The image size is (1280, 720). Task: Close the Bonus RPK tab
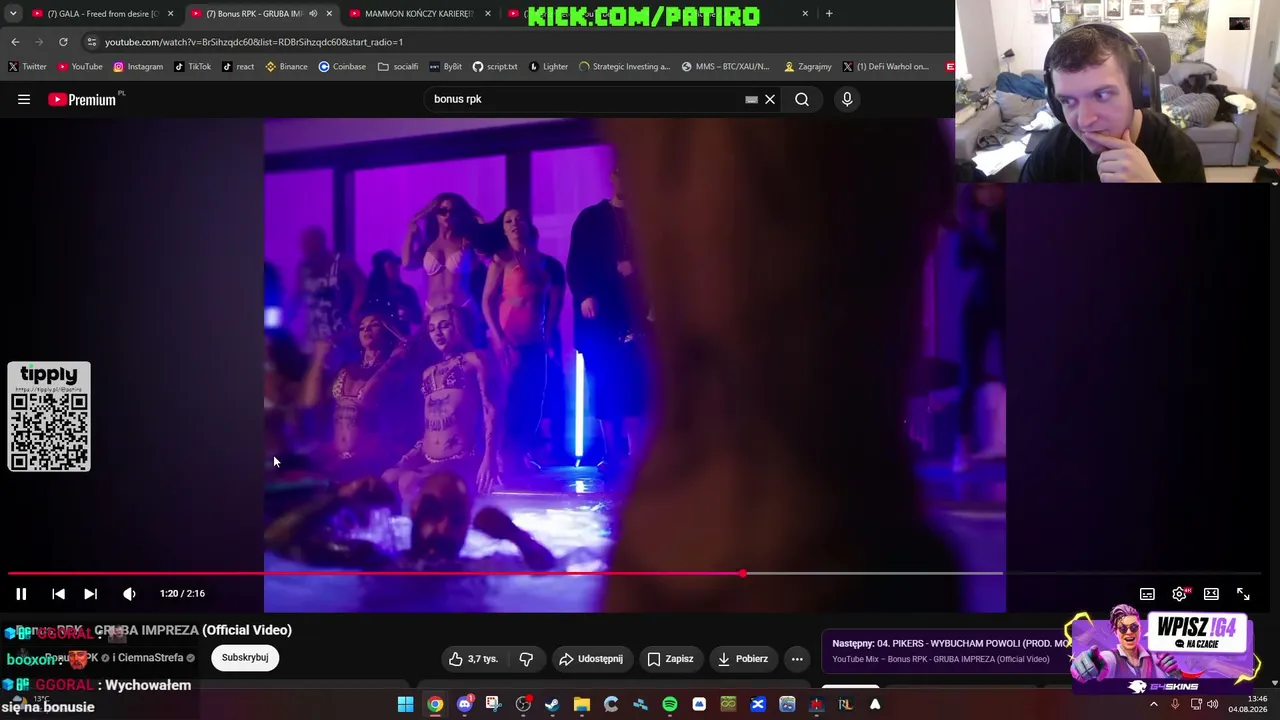pyautogui.click(x=329, y=14)
